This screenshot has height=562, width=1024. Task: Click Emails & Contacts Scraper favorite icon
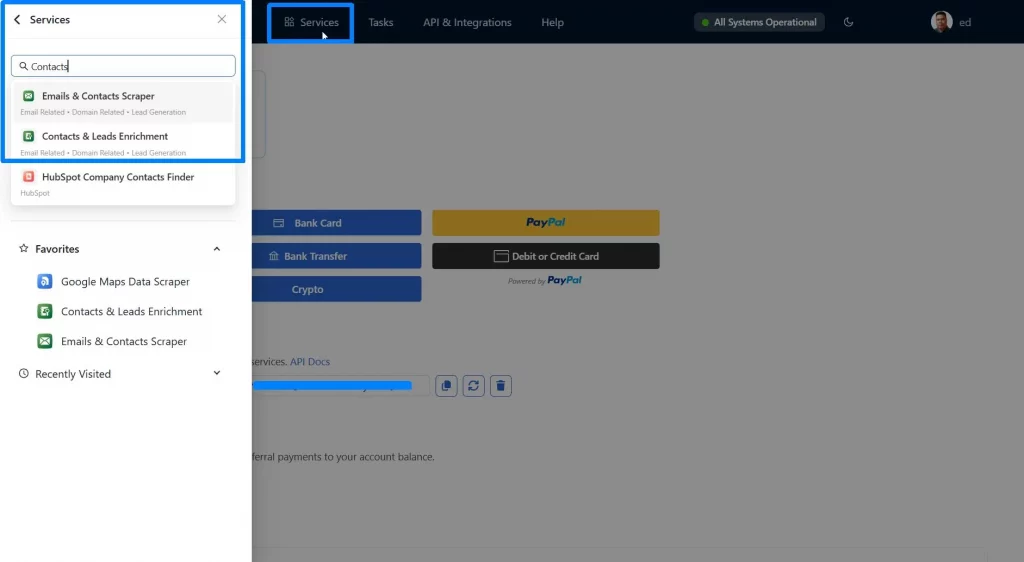pyautogui.click(x=44, y=341)
